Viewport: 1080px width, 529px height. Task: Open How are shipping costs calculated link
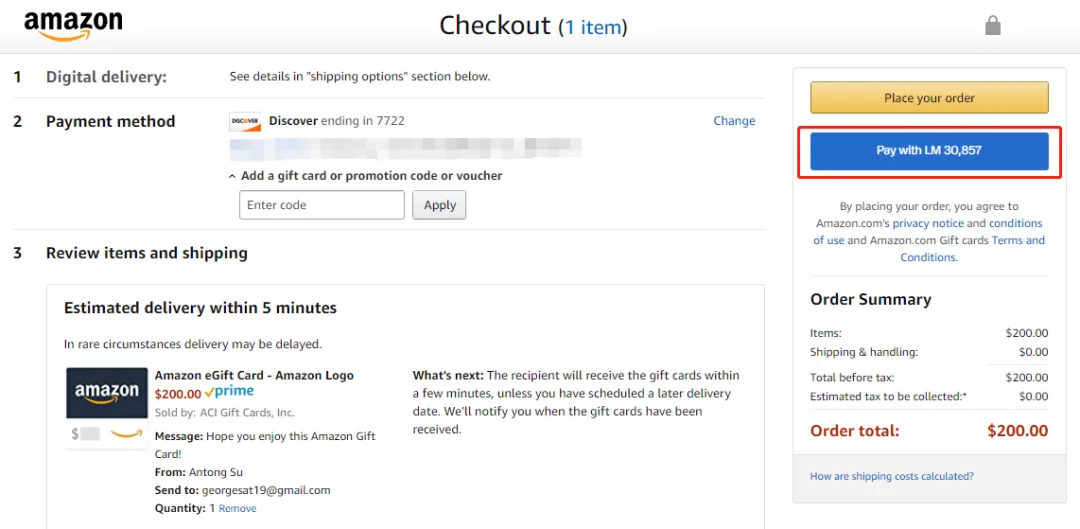892,476
